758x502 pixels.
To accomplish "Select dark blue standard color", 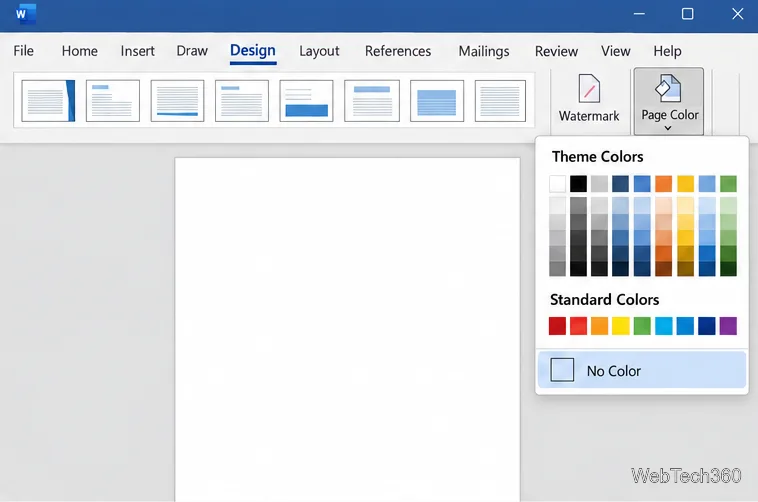I will (707, 326).
